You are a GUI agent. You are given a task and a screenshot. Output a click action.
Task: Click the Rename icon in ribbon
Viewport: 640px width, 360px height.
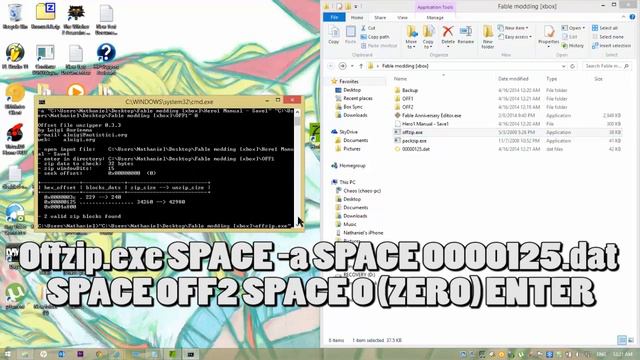[466, 35]
